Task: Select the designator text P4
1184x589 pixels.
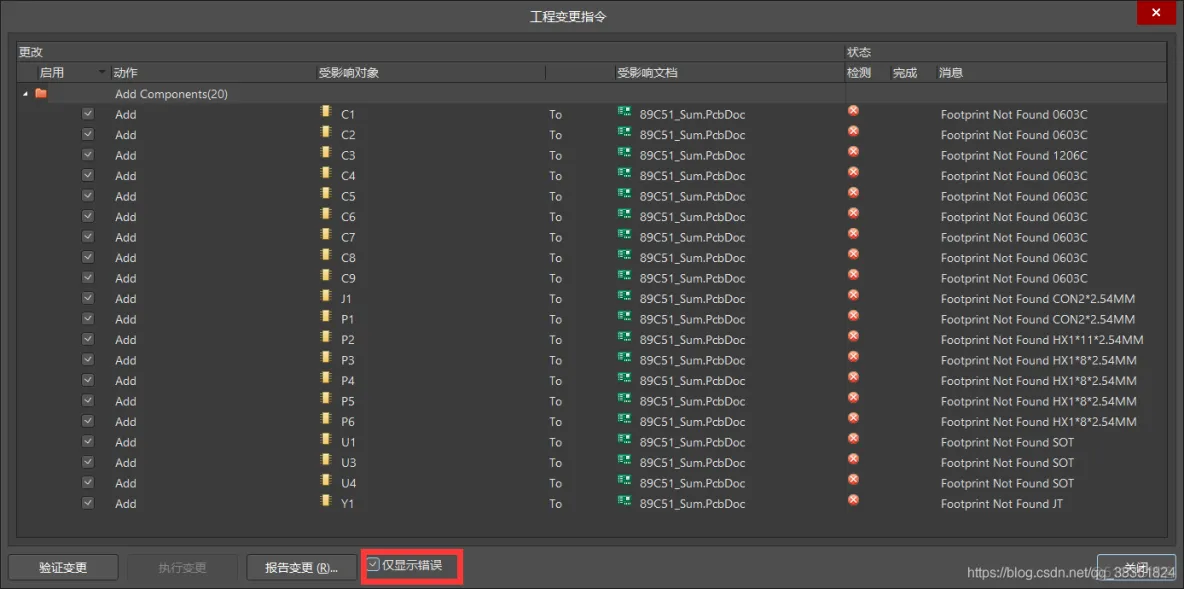Action: (x=348, y=381)
